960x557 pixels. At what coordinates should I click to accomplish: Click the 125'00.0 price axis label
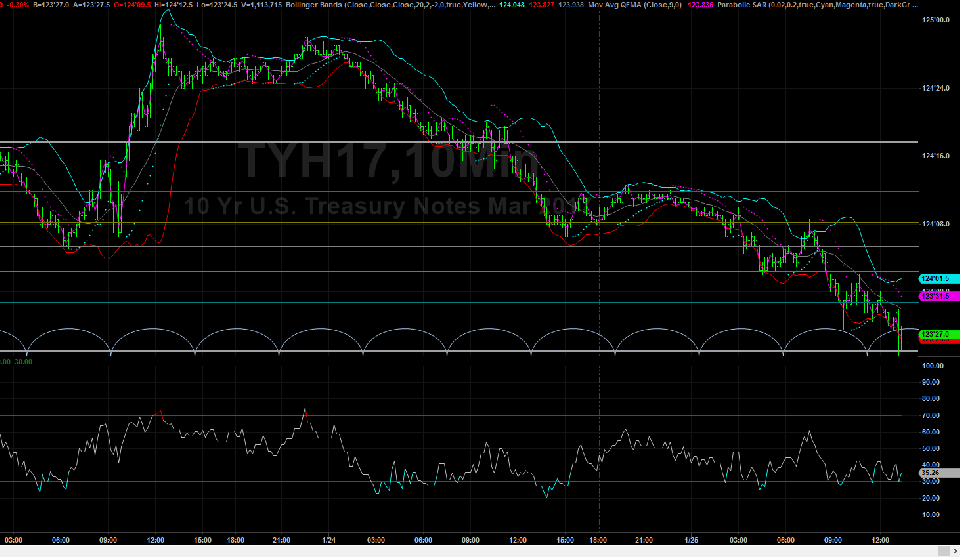(x=934, y=20)
